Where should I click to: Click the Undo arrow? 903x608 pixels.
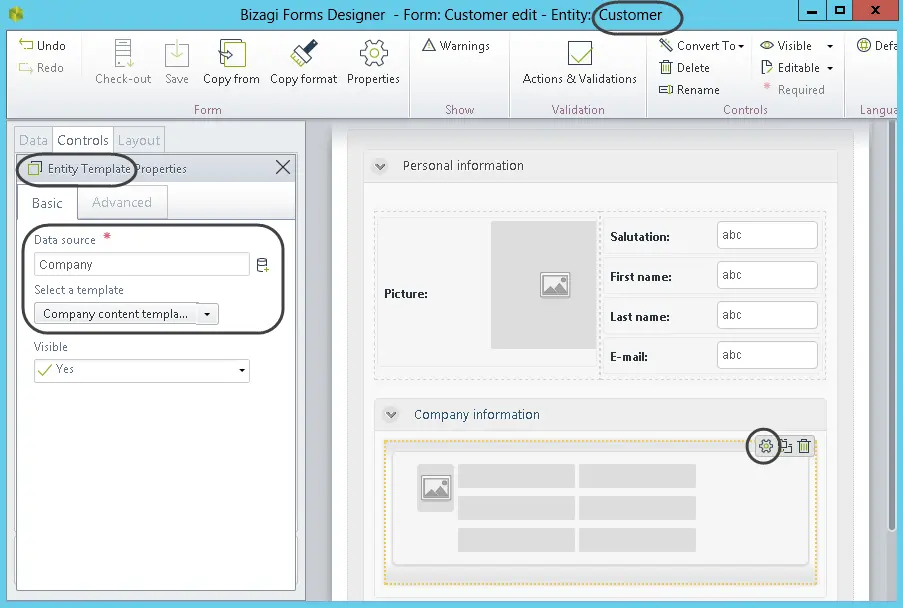(x=26, y=44)
